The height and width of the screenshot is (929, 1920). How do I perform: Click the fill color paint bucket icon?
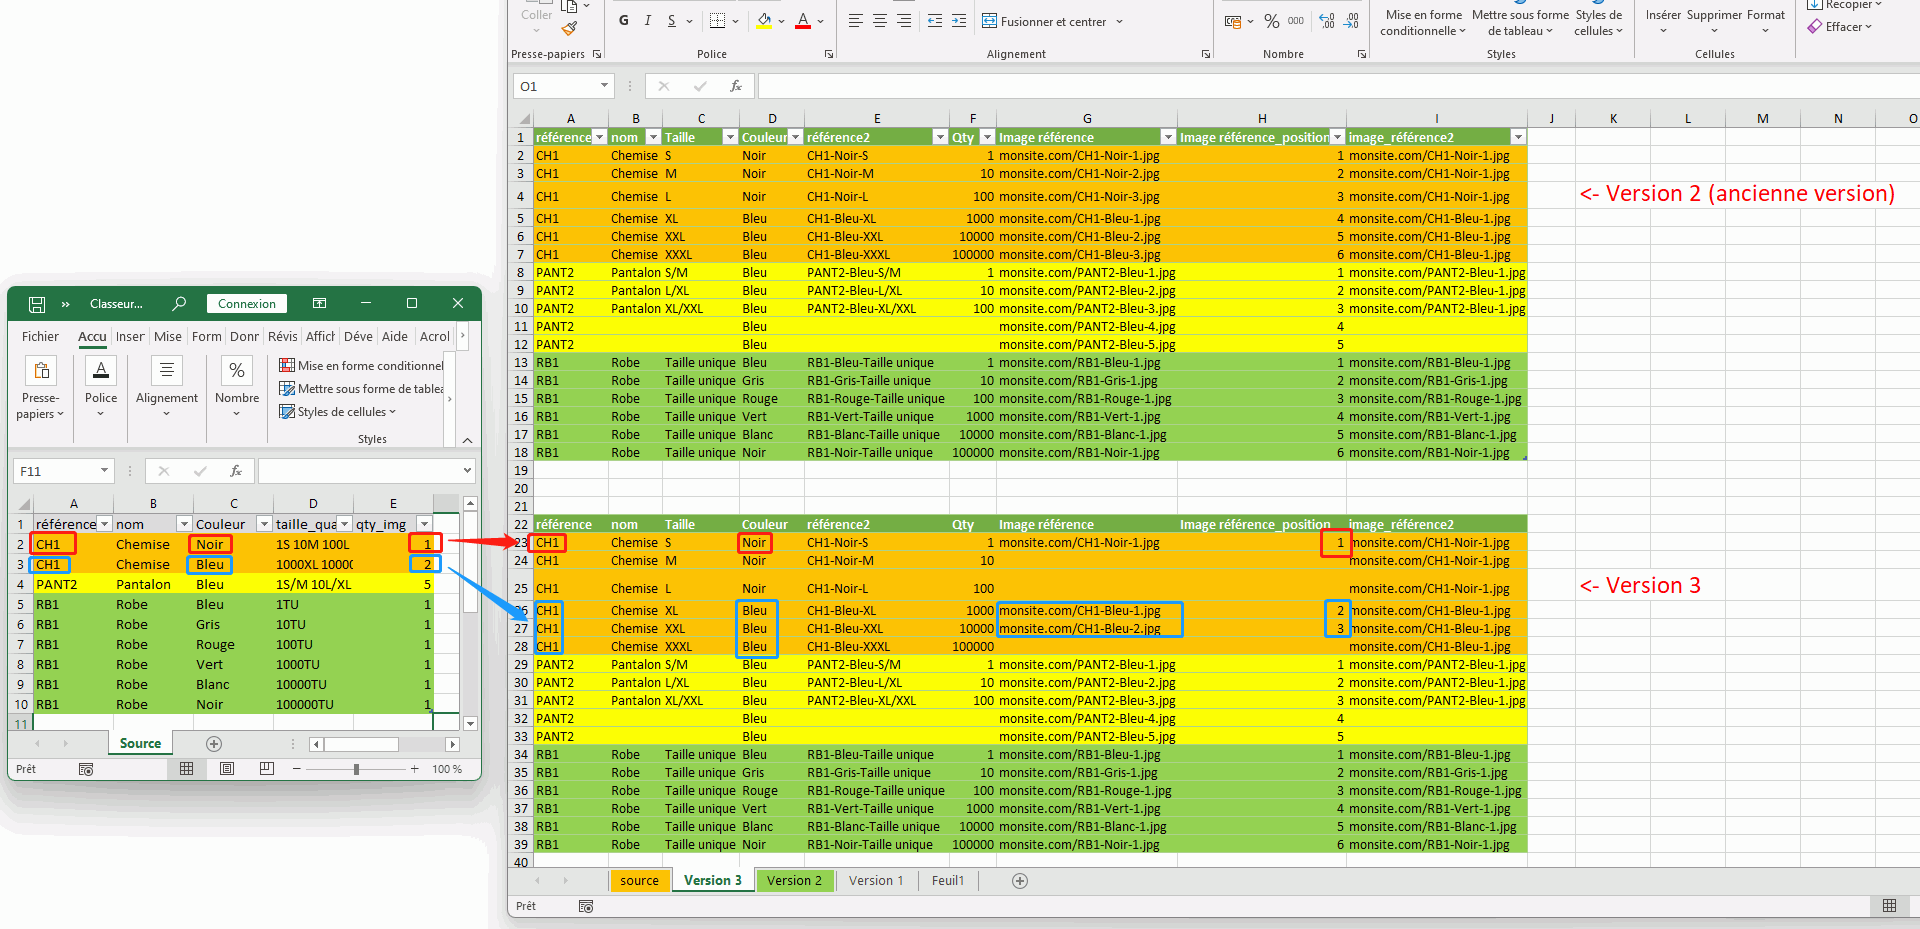click(x=764, y=21)
